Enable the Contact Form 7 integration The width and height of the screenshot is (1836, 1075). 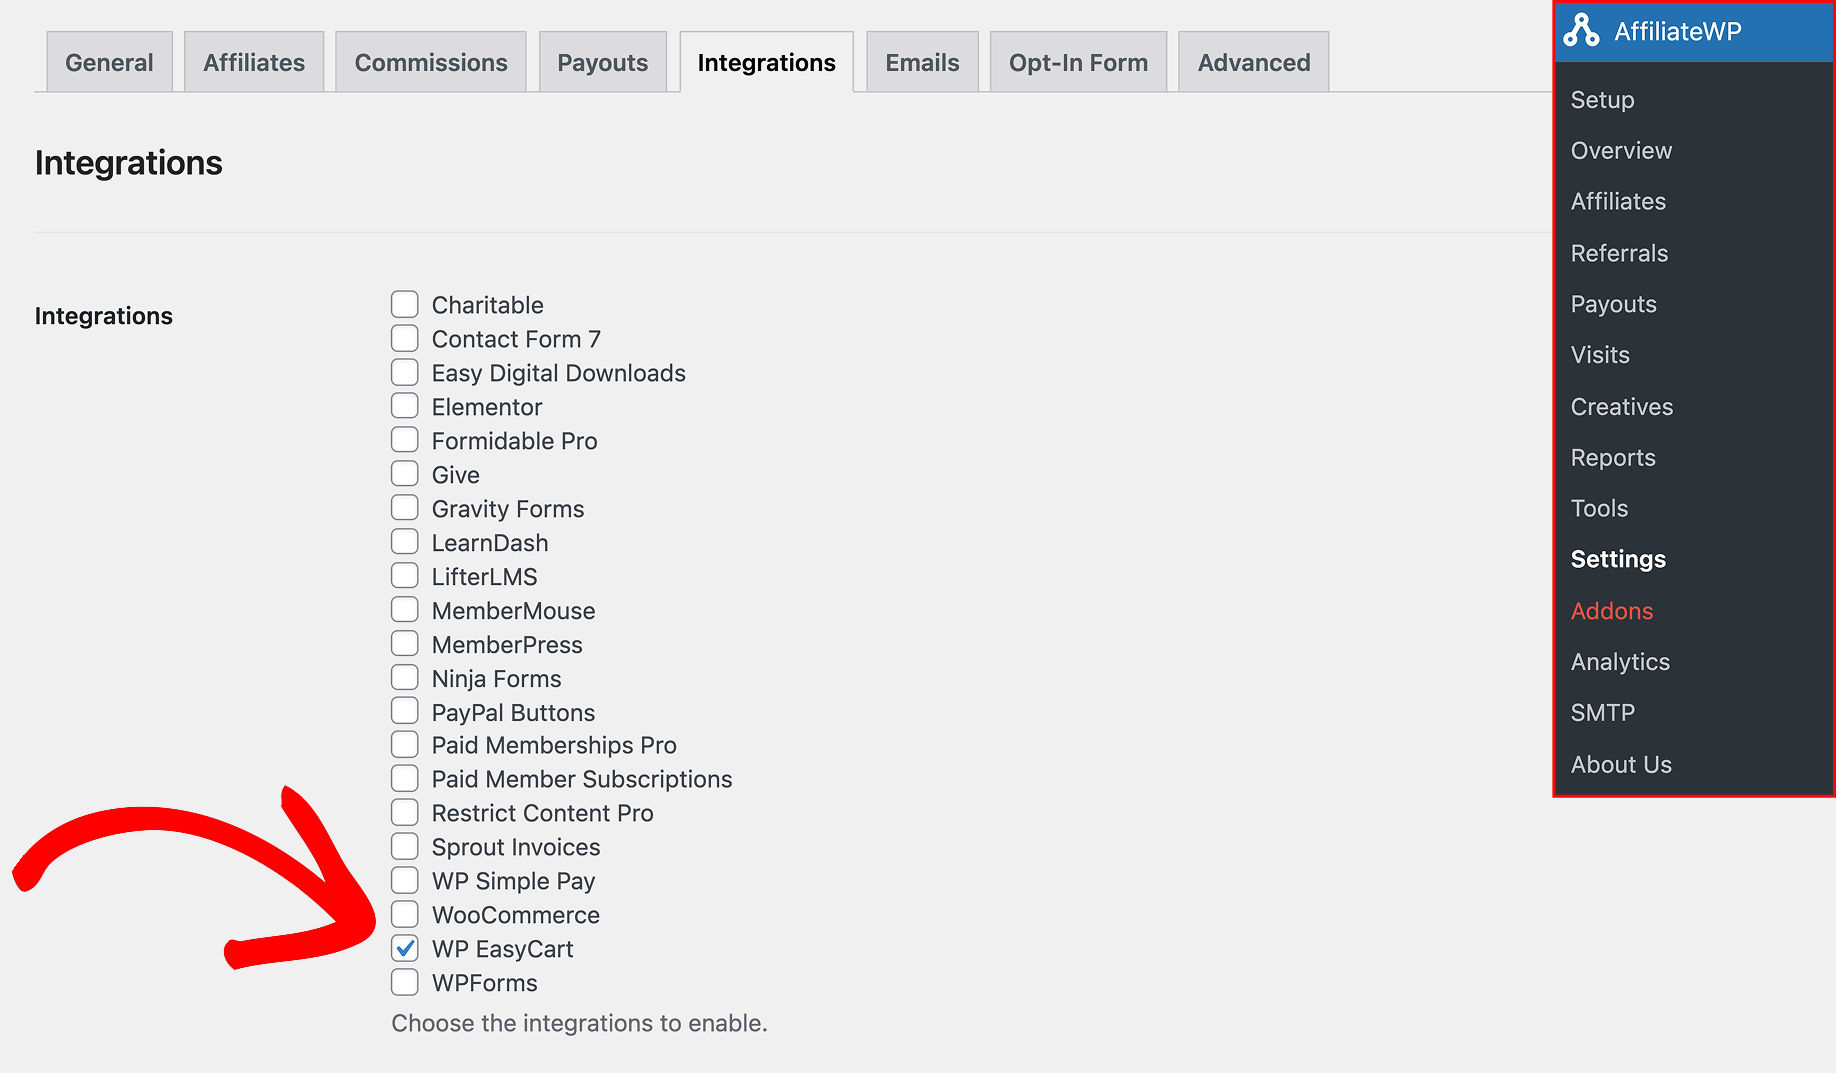coord(405,337)
